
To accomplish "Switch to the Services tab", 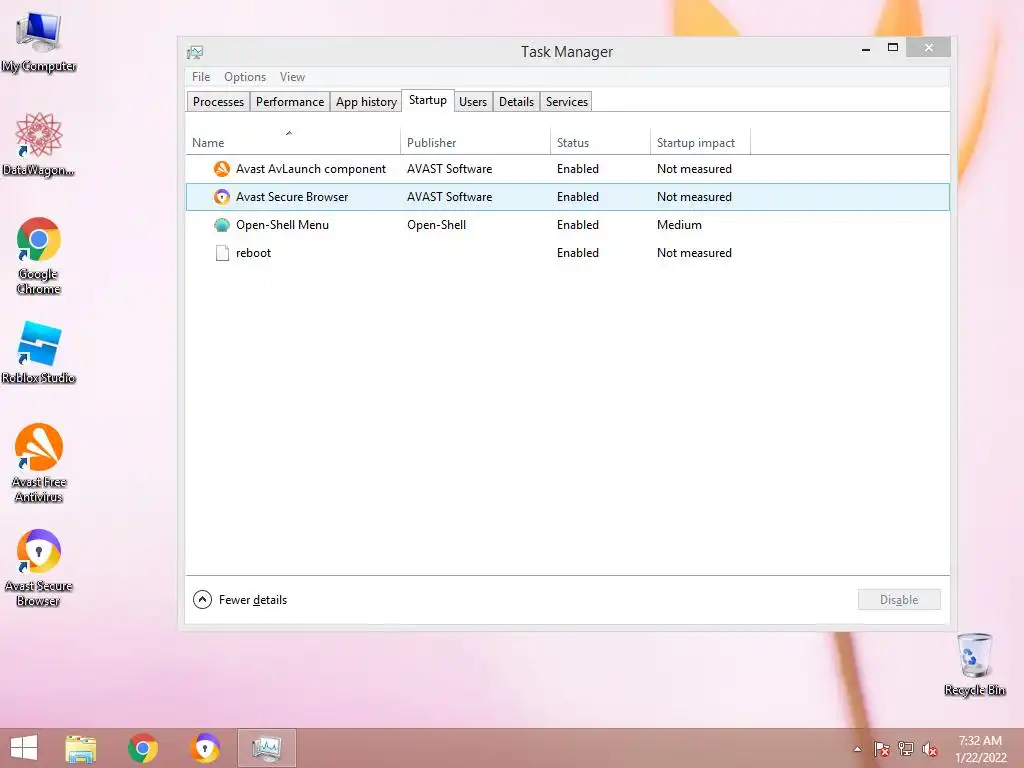I will (567, 102).
